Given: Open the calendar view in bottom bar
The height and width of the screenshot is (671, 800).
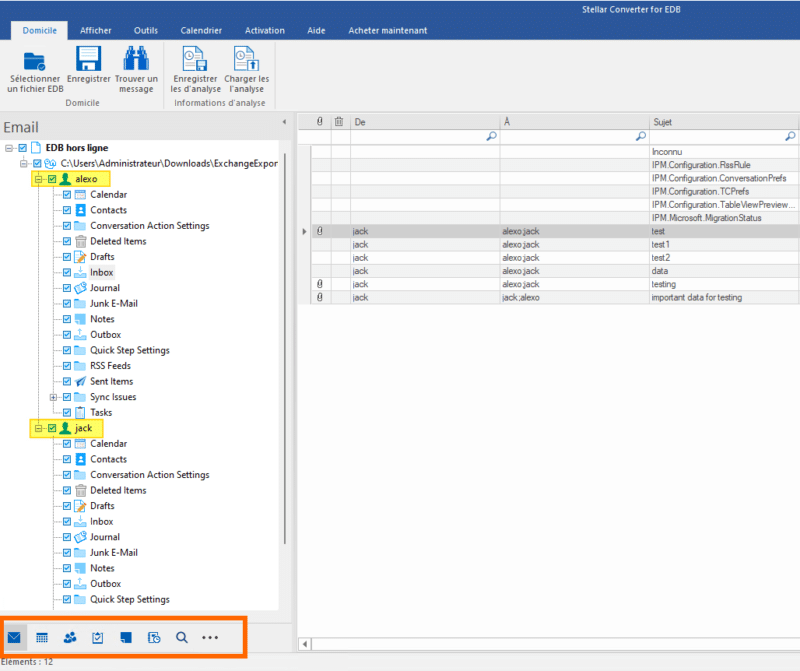Looking at the screenshot, I should tap(43, 637).
